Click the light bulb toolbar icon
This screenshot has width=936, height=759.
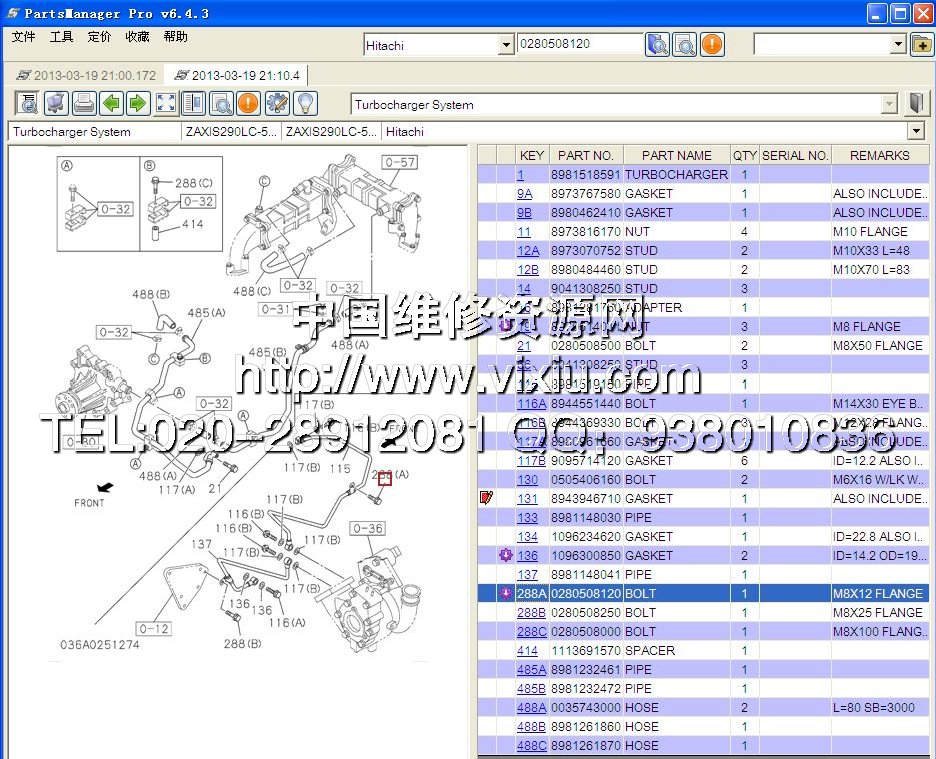click(304, 103)
